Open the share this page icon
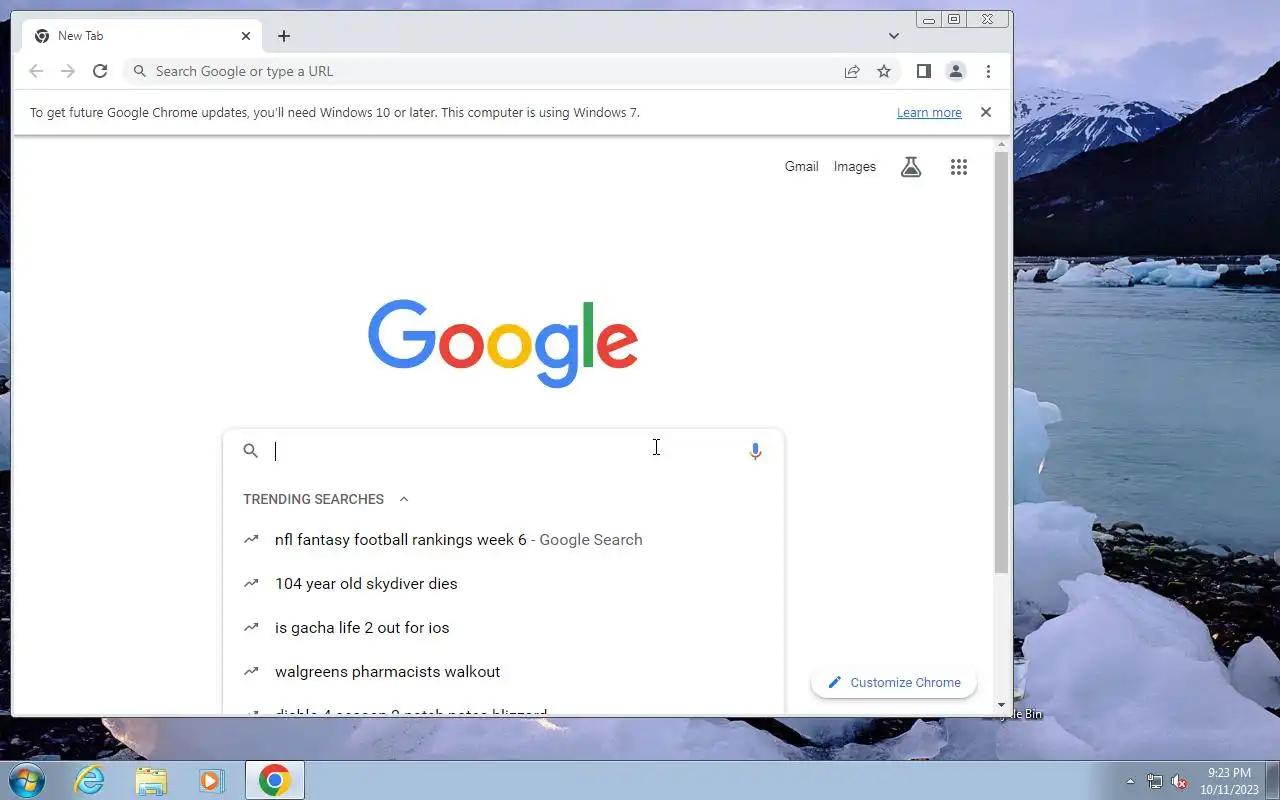Viewport: 1280px width, 800px height. pyautogui.click(x=852, y=71)
